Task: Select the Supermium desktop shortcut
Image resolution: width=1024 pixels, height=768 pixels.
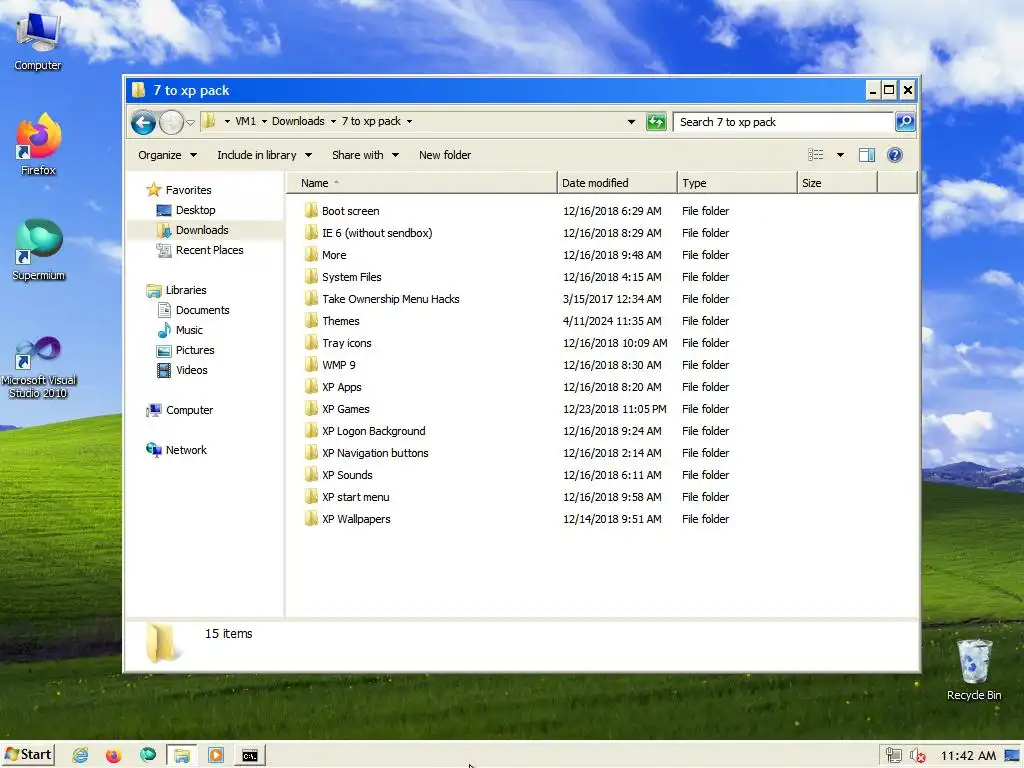Action: tap(38, 250)
